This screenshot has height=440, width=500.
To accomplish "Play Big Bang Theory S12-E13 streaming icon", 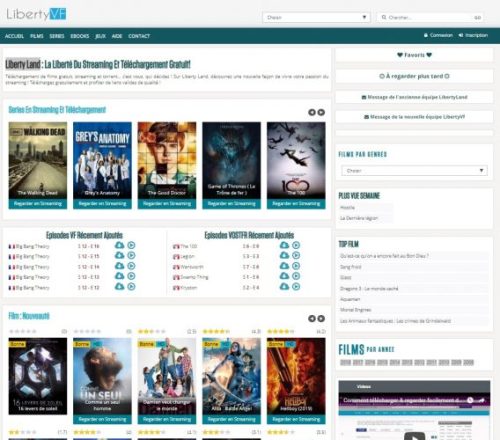I will 131,276.
